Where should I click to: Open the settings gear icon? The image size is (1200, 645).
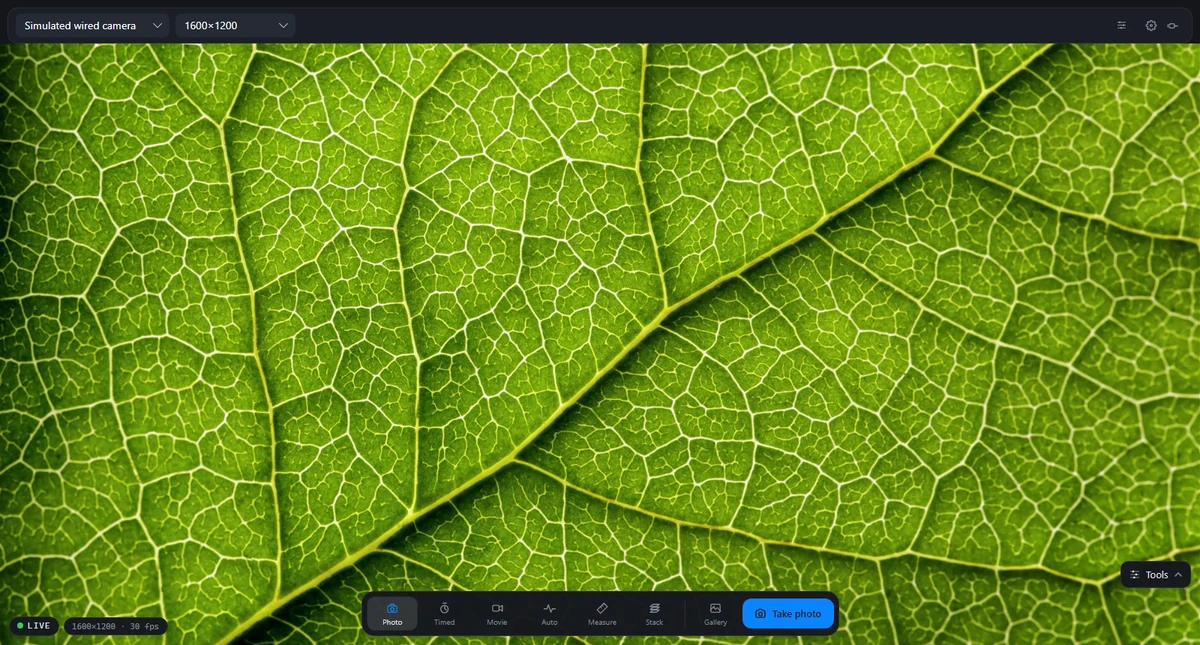click(1151, 25)
